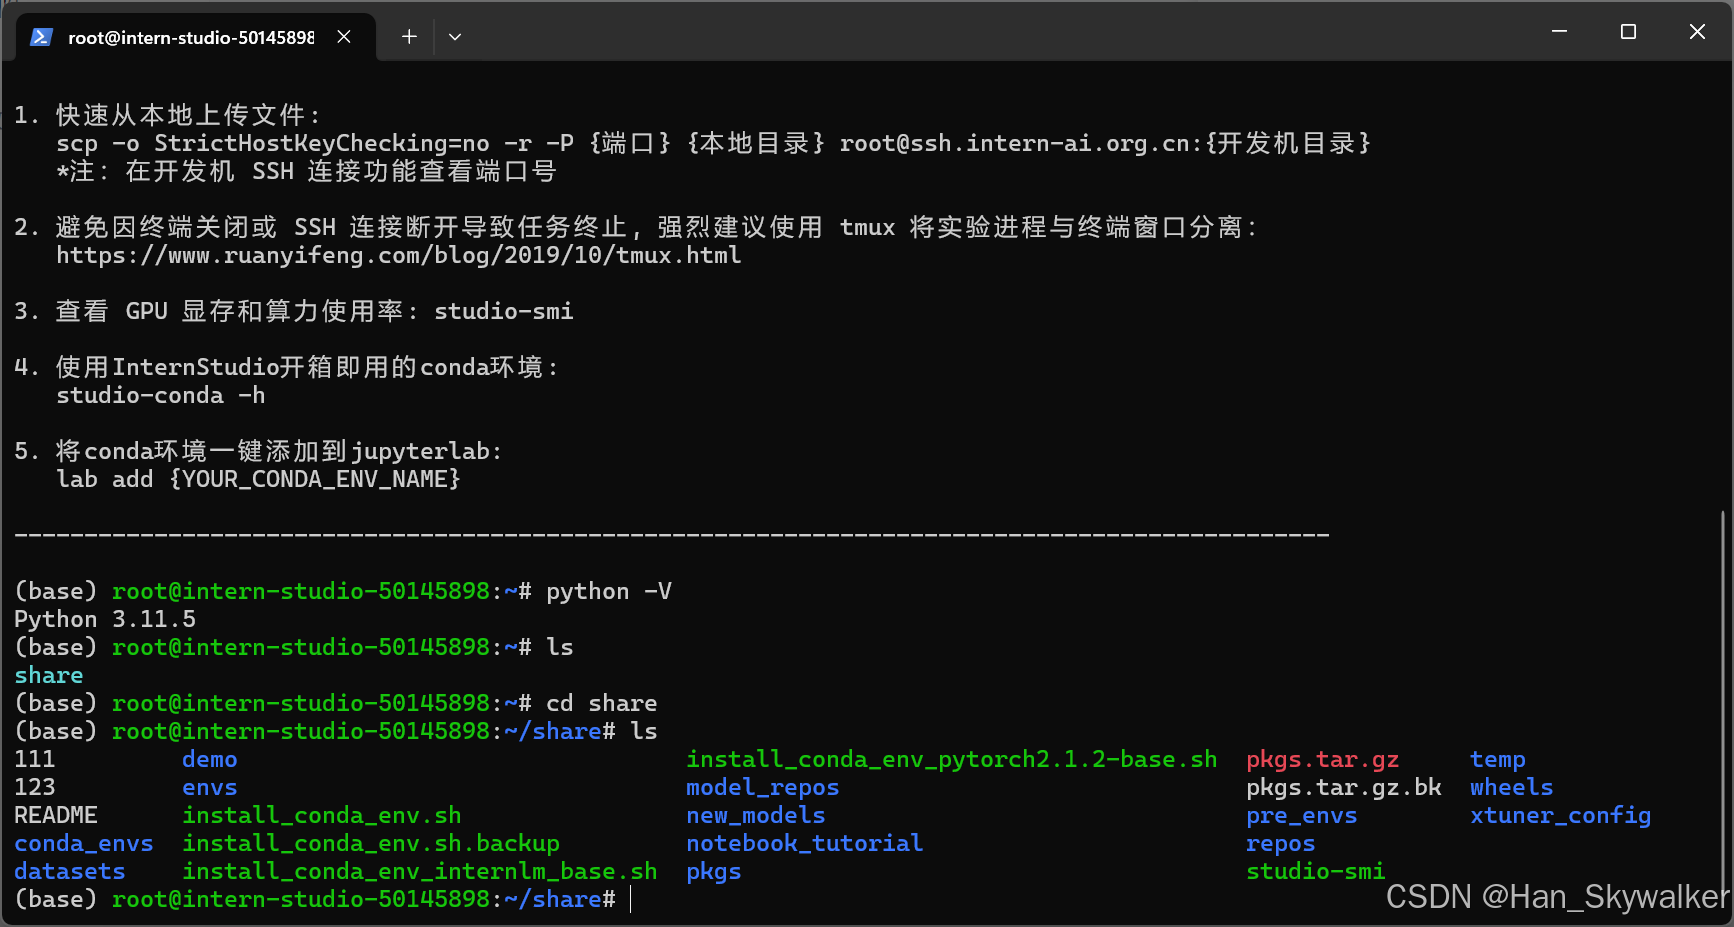
Task: Click the wheels directory name
Action: point(1511,787)
